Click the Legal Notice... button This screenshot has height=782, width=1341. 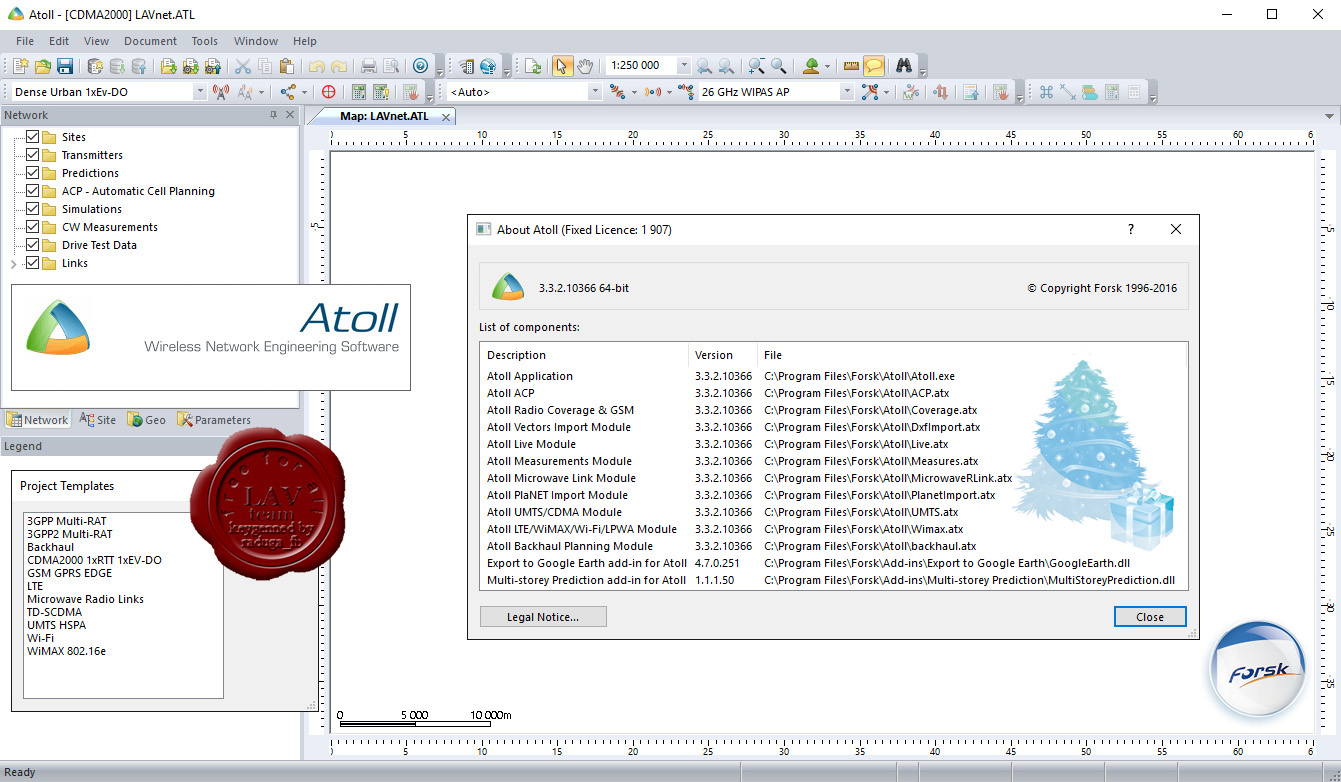coord(543,617)
